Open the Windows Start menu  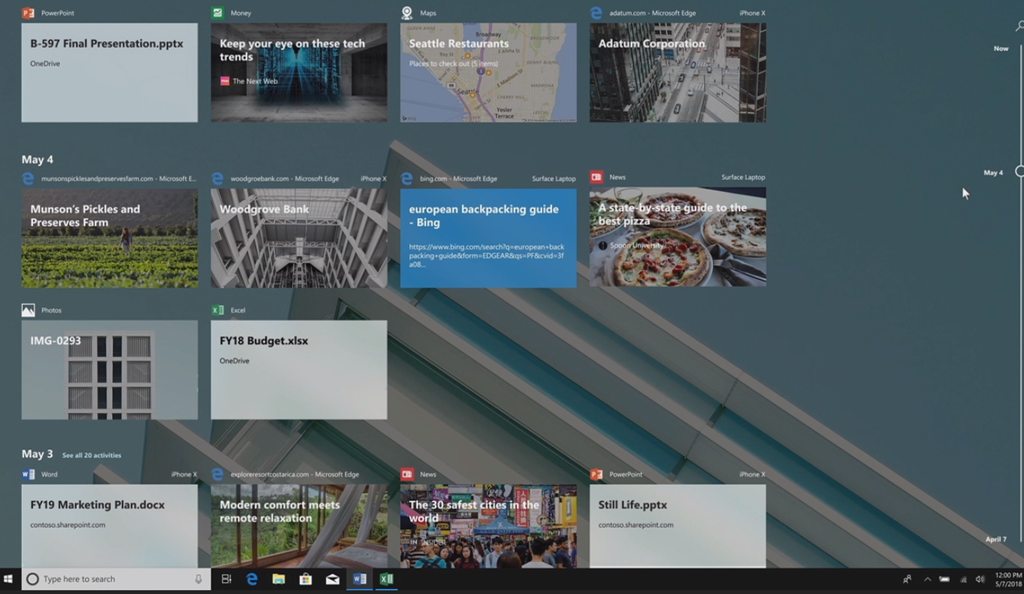click(x=8, y=579)
